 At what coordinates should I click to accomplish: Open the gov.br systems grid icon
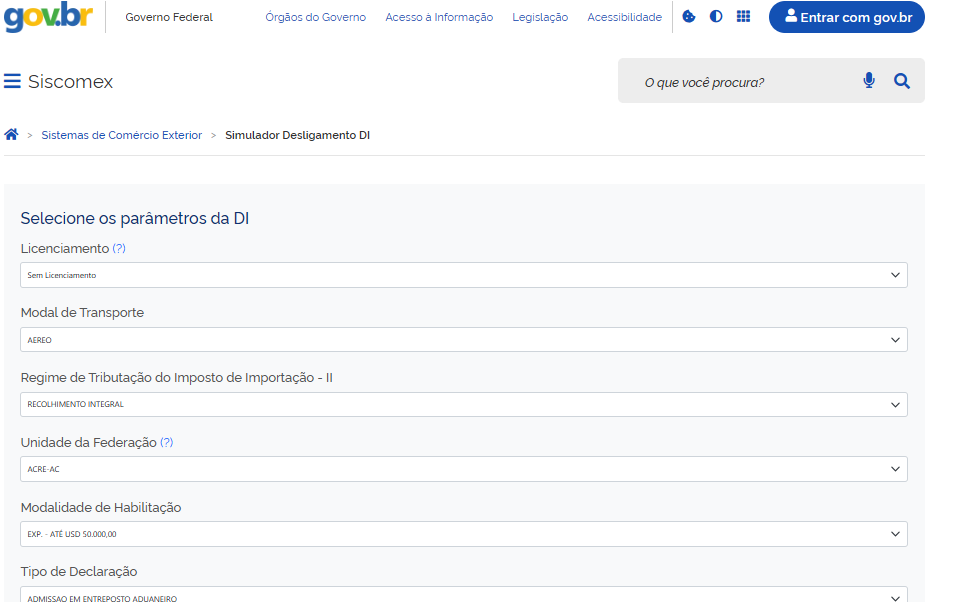pyautogui.click(x=743, y=17)
